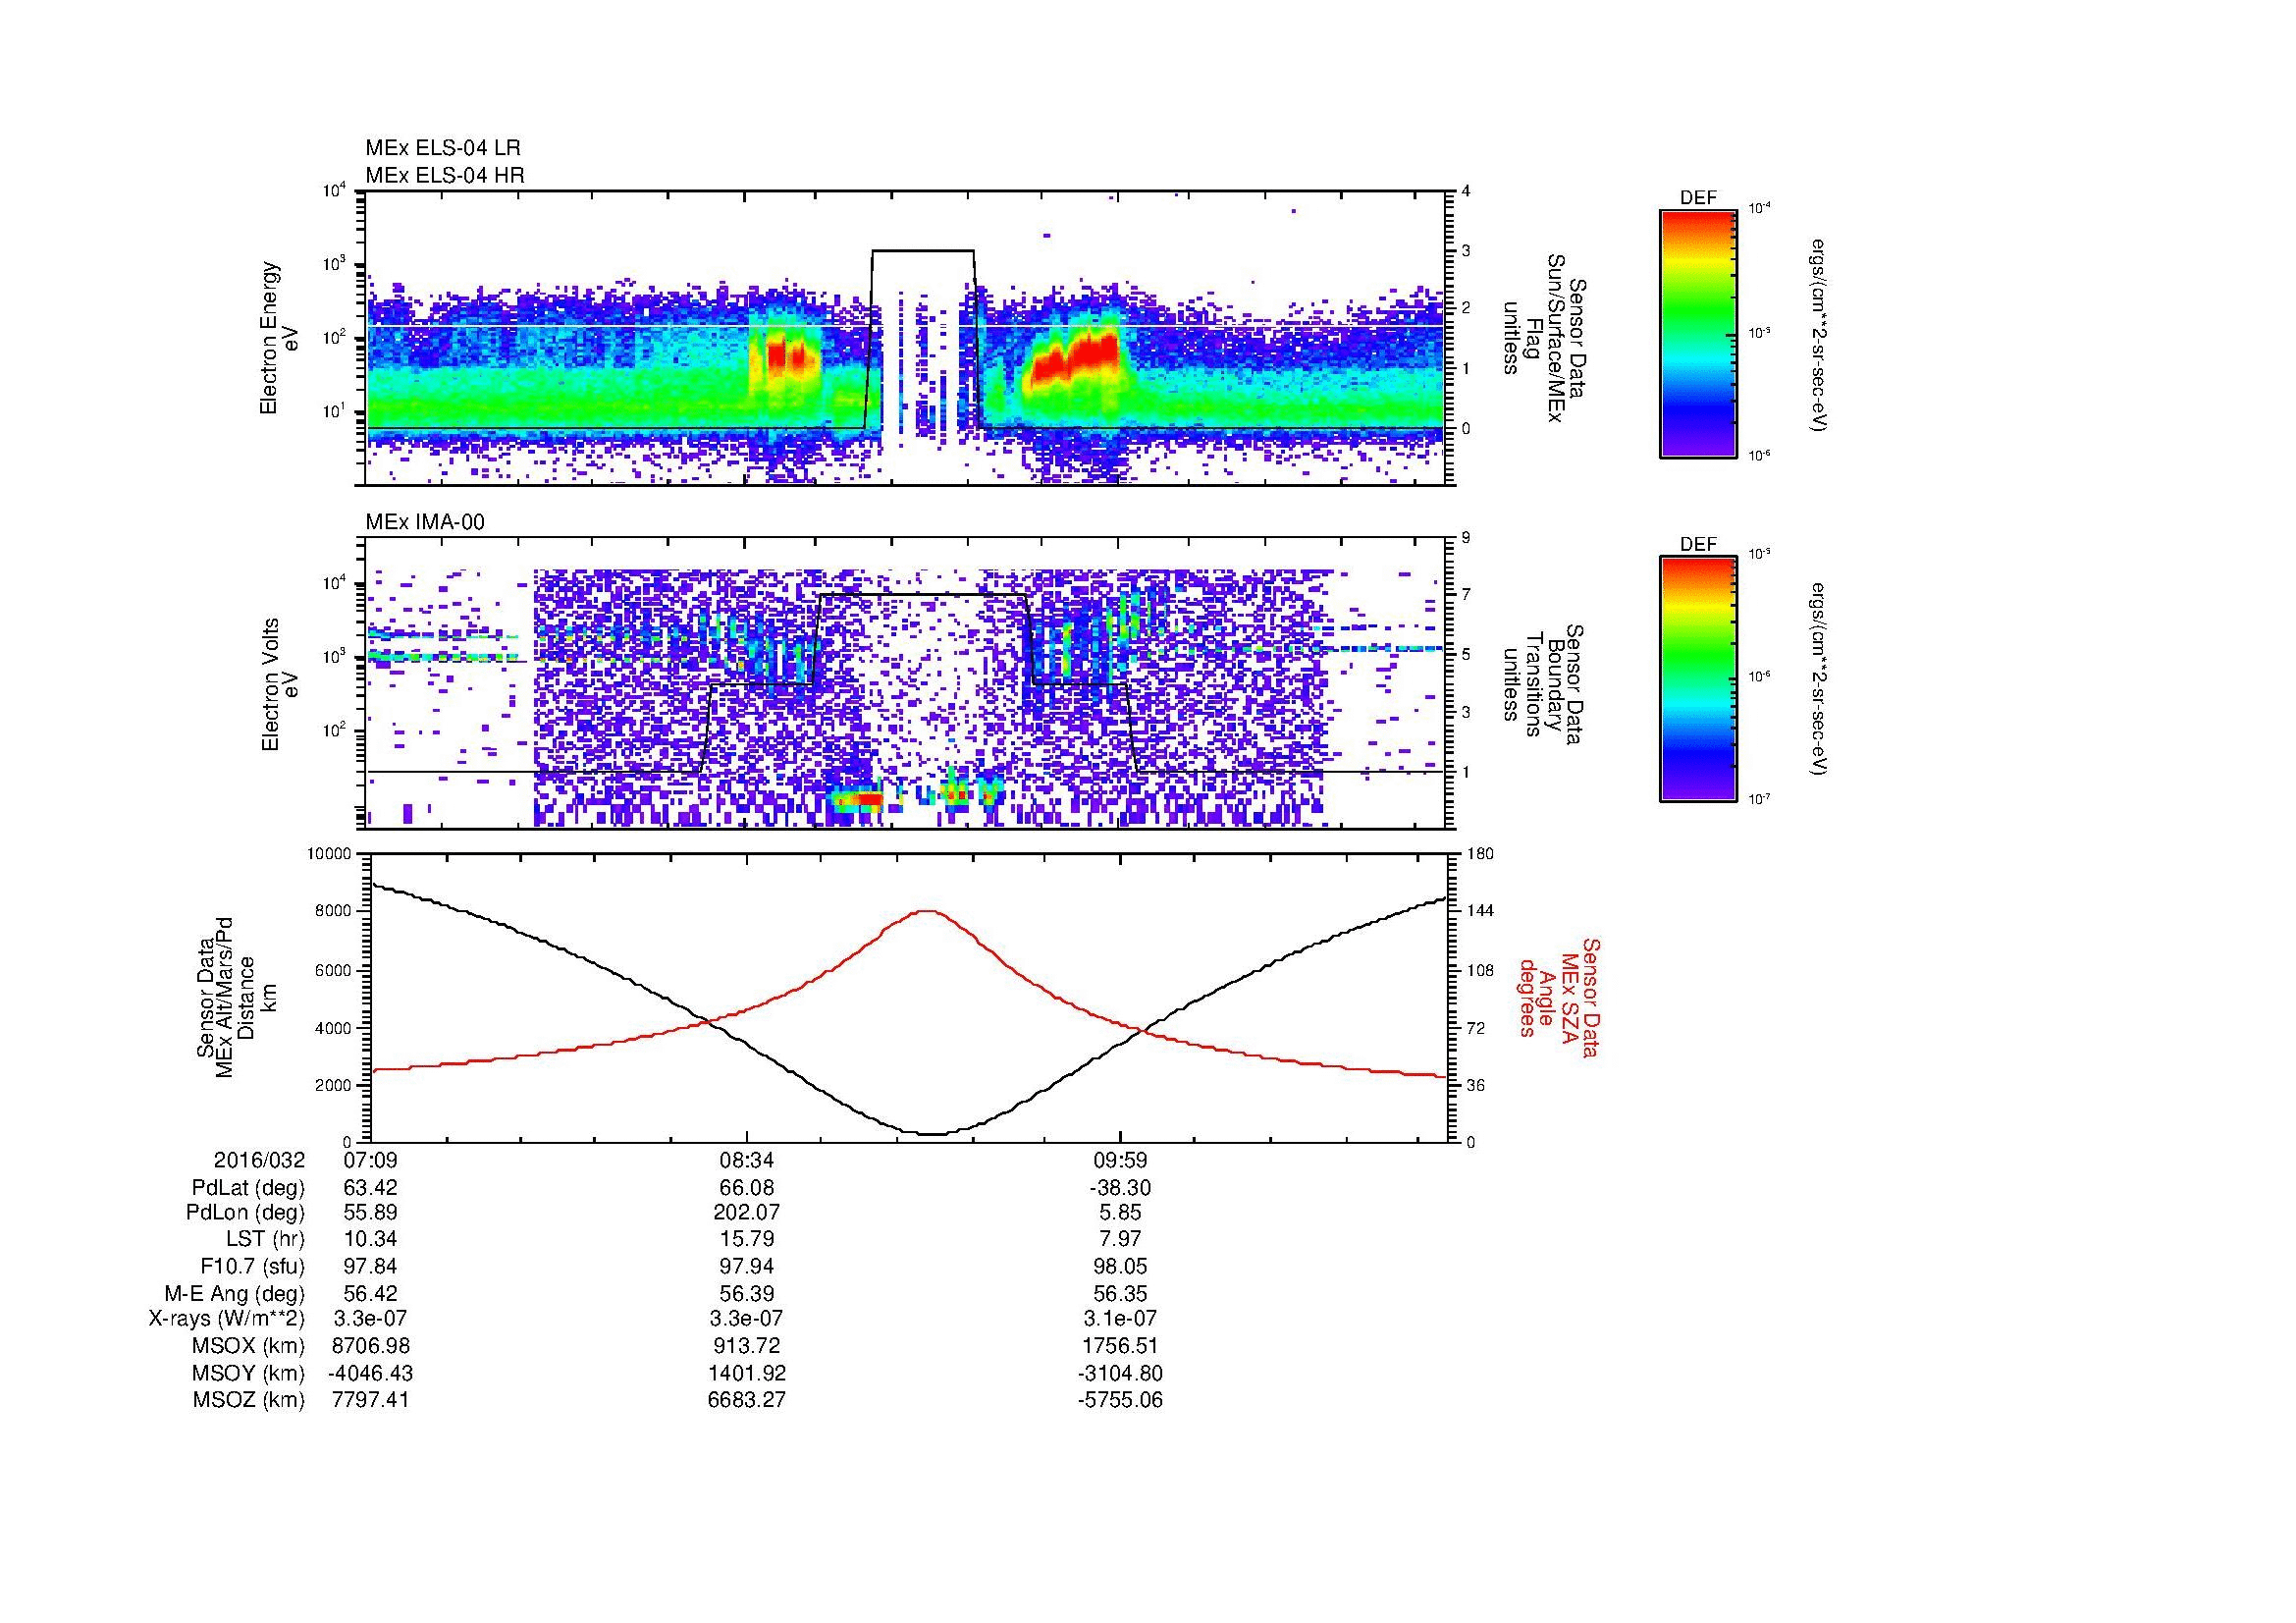Click the PdLat value 66.08
The width and height of the screenshot is (2296, 1623).
[x=746, y=1188]
